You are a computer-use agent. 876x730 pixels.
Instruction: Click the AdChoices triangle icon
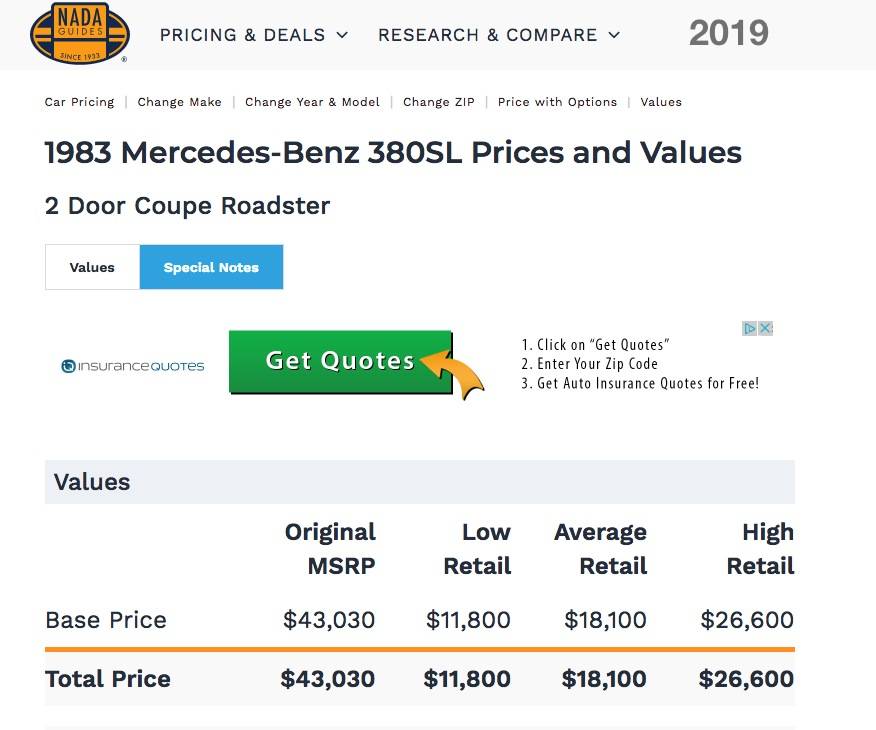pyautogui.click(x=749, y=328)
